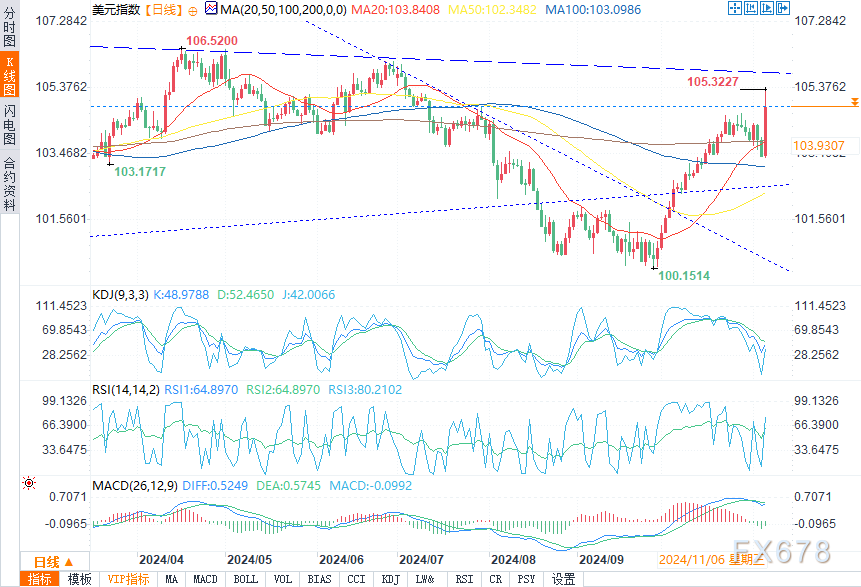Toggle the KDJ indicator in bottom bar
The height and width of the screenshot is (587, 861).
point(390,579)
